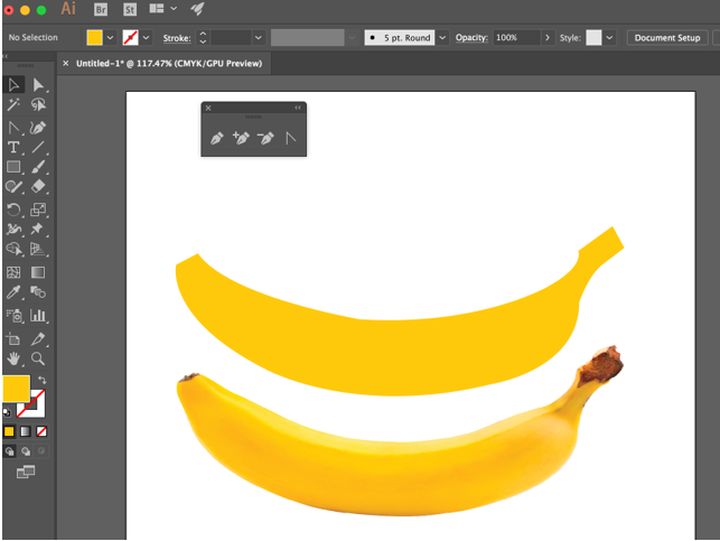The image size is (720, 541).
Task: Select the Mesh tool
Action: pyautogui.click(x=14, y=272)
